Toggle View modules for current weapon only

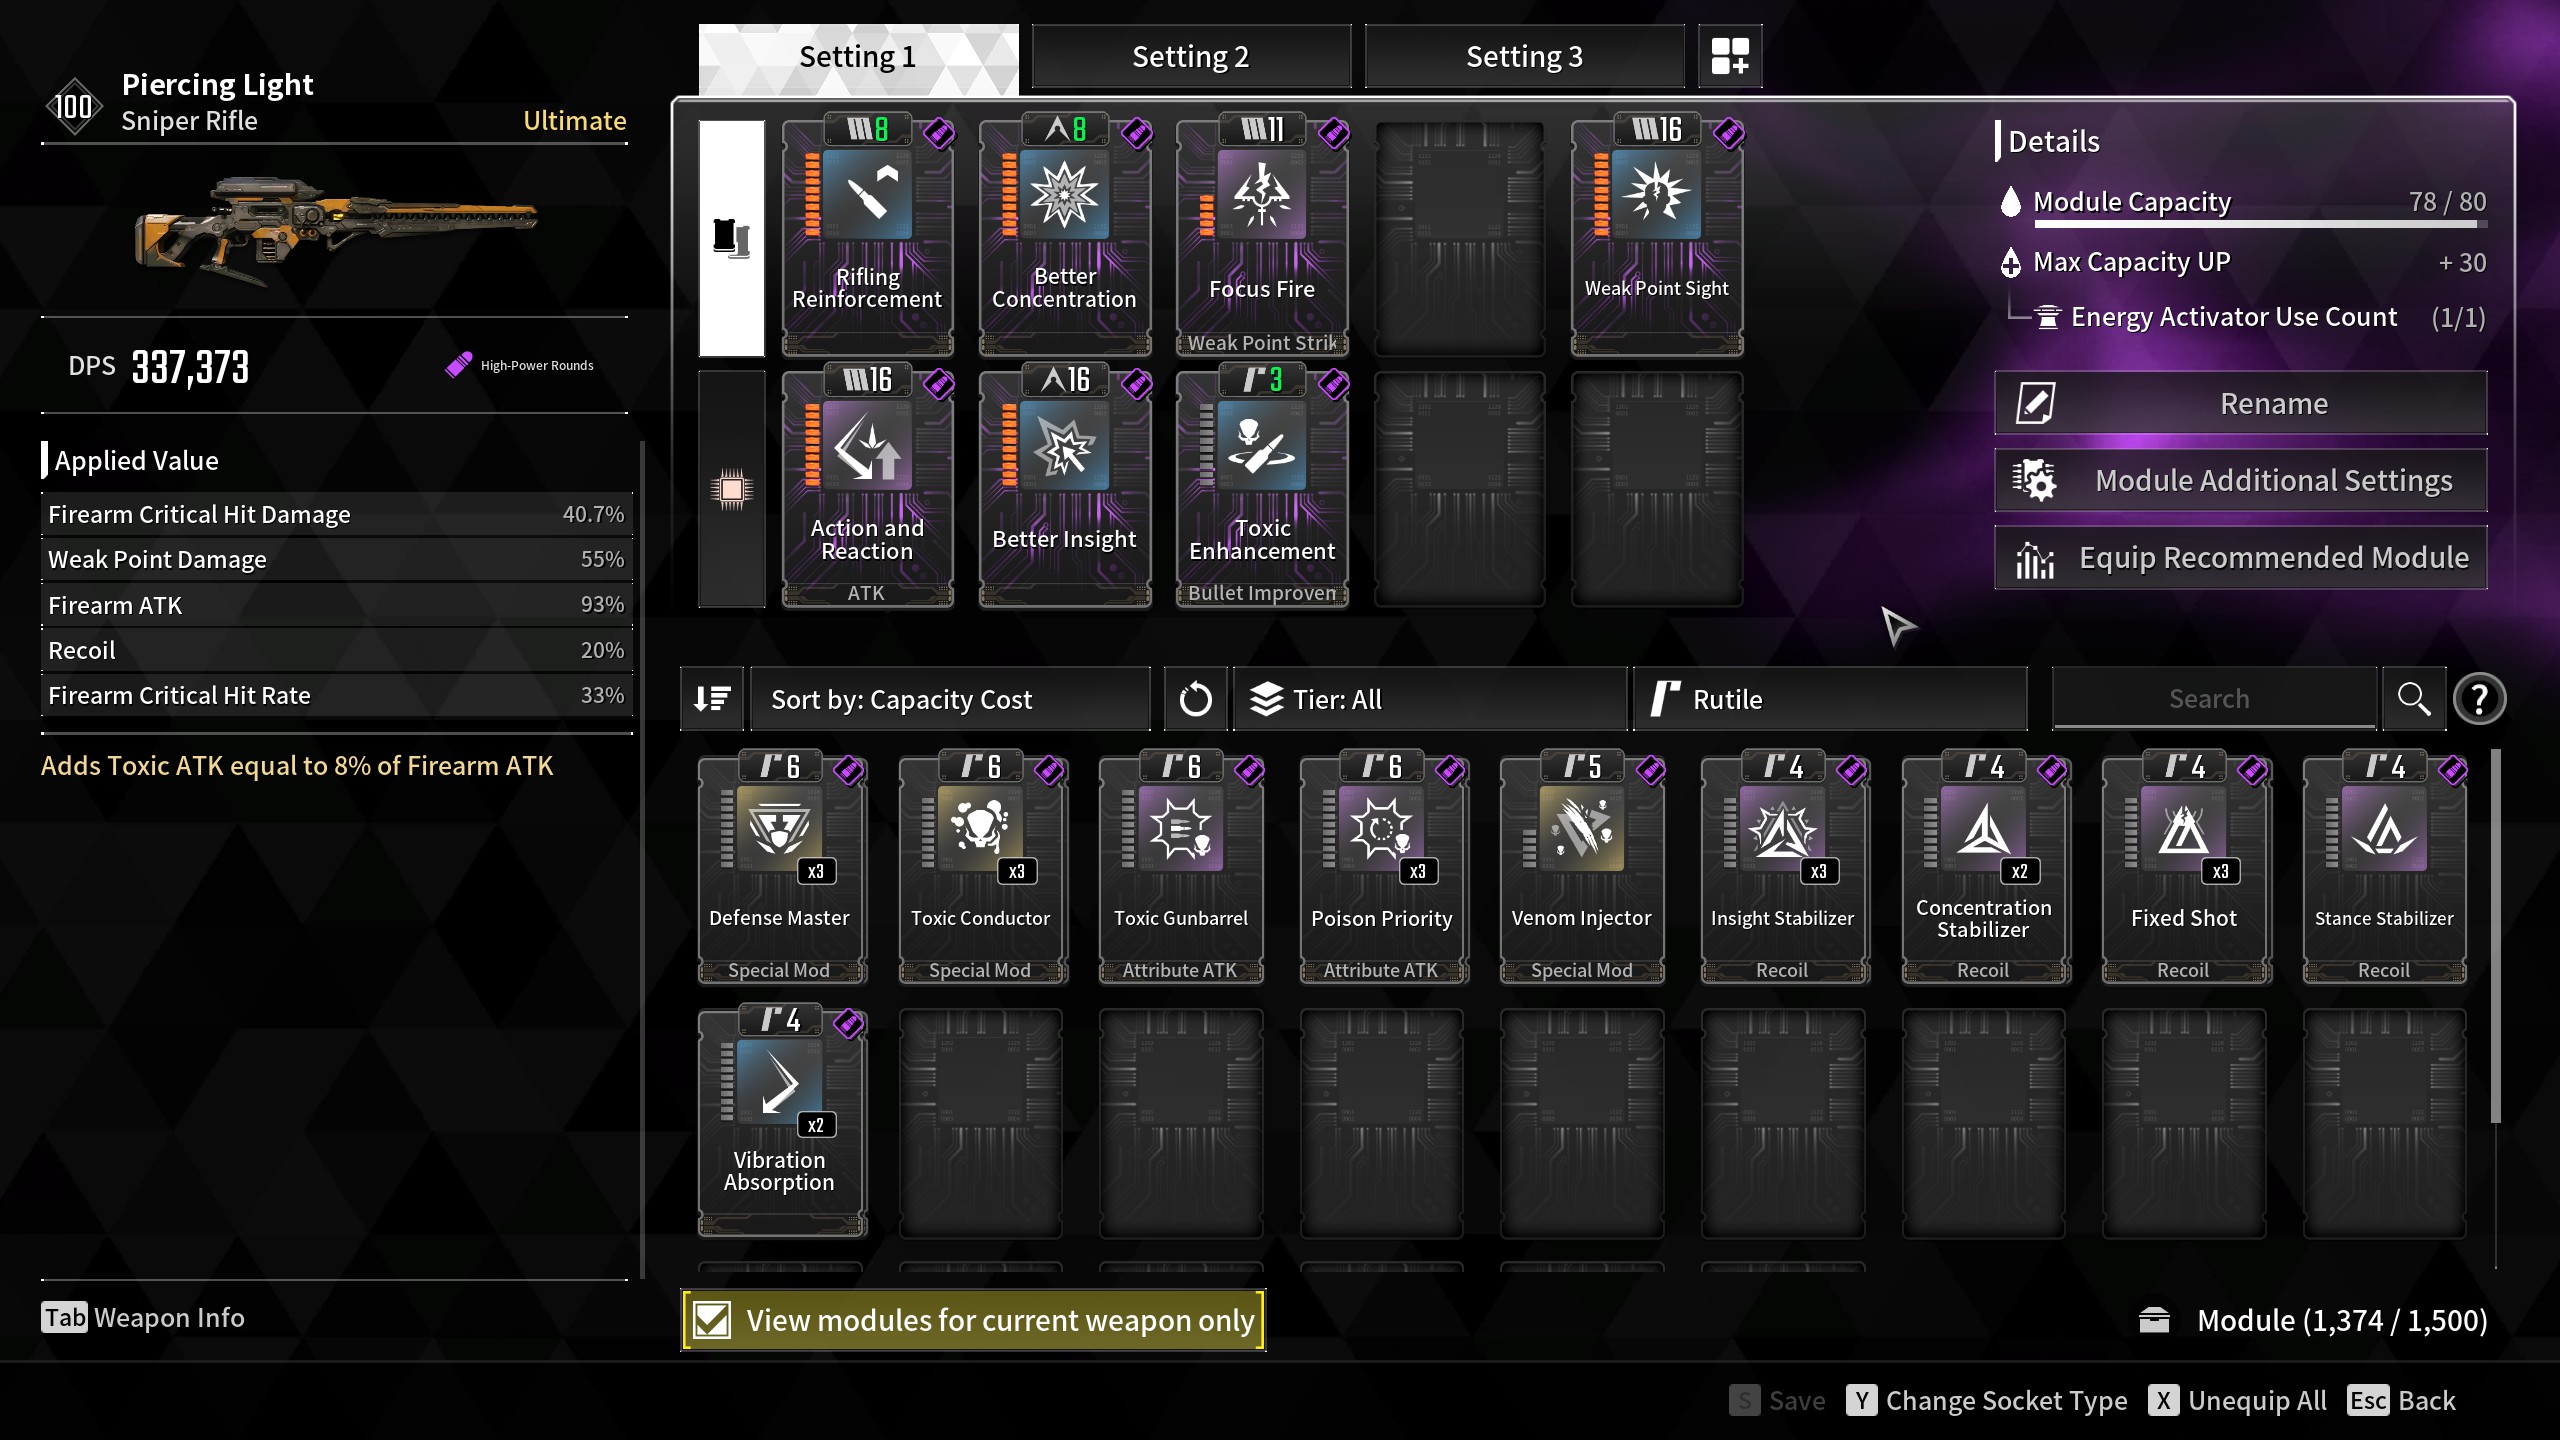(x=973, y=1320)
